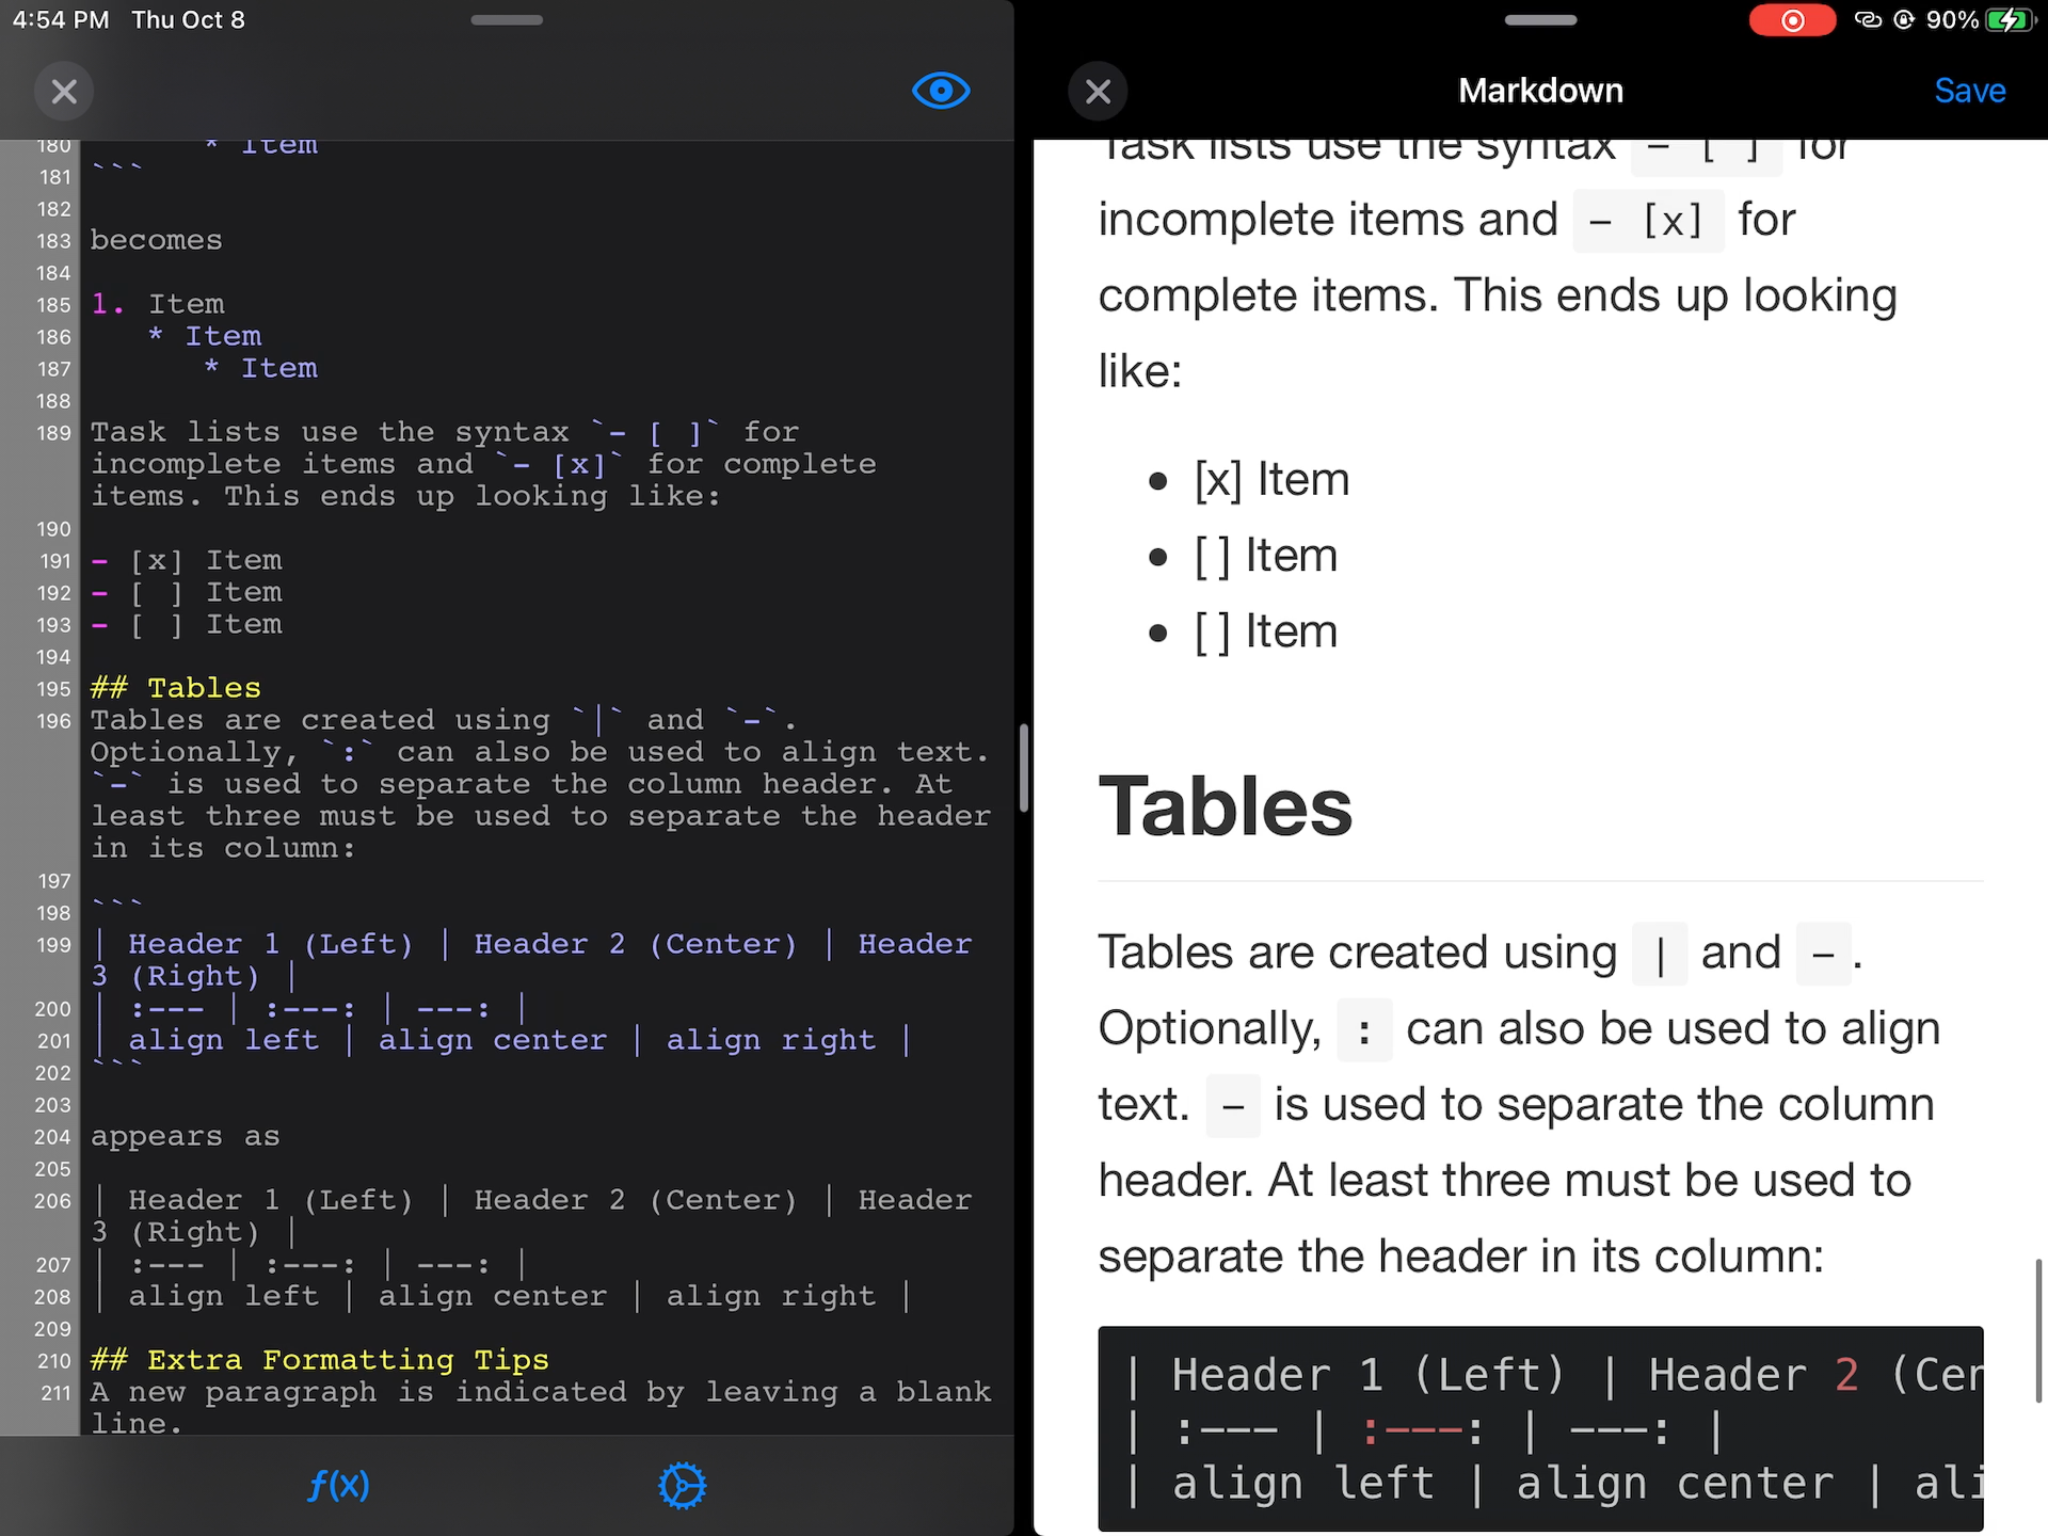Viewport: 2048px width, 1536px height.
Task: Close the Markdown preview window
Action: tap(1097, 91)
